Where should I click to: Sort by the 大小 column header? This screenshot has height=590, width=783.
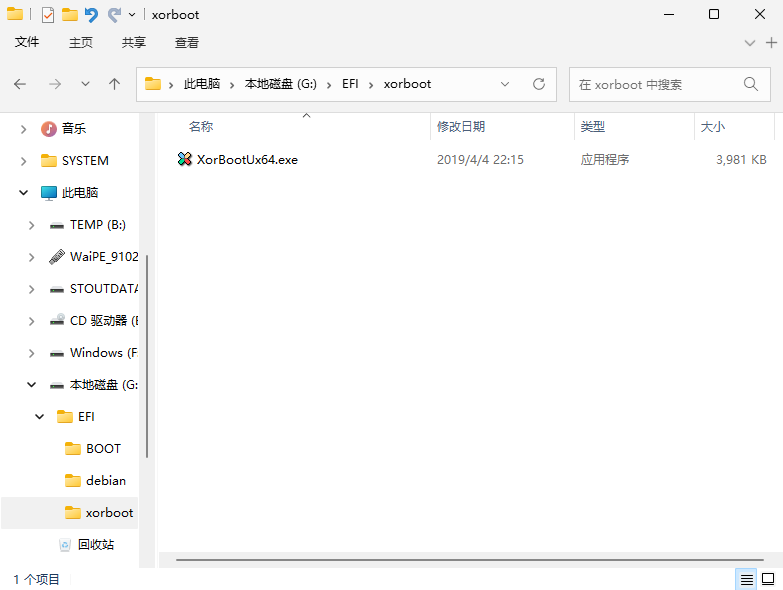[713, 127]
